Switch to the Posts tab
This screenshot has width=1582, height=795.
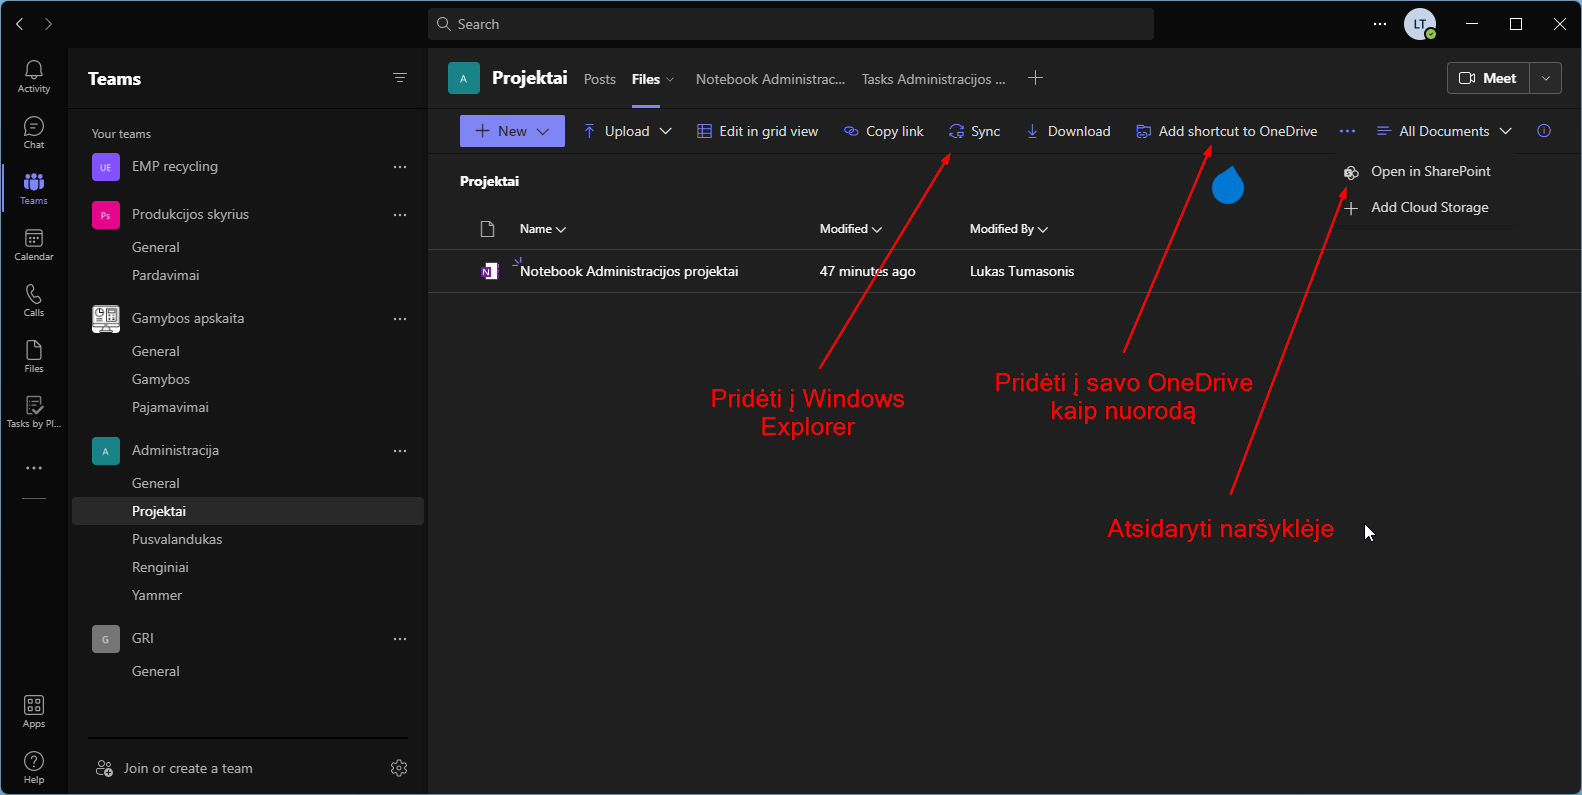[600, 79]
